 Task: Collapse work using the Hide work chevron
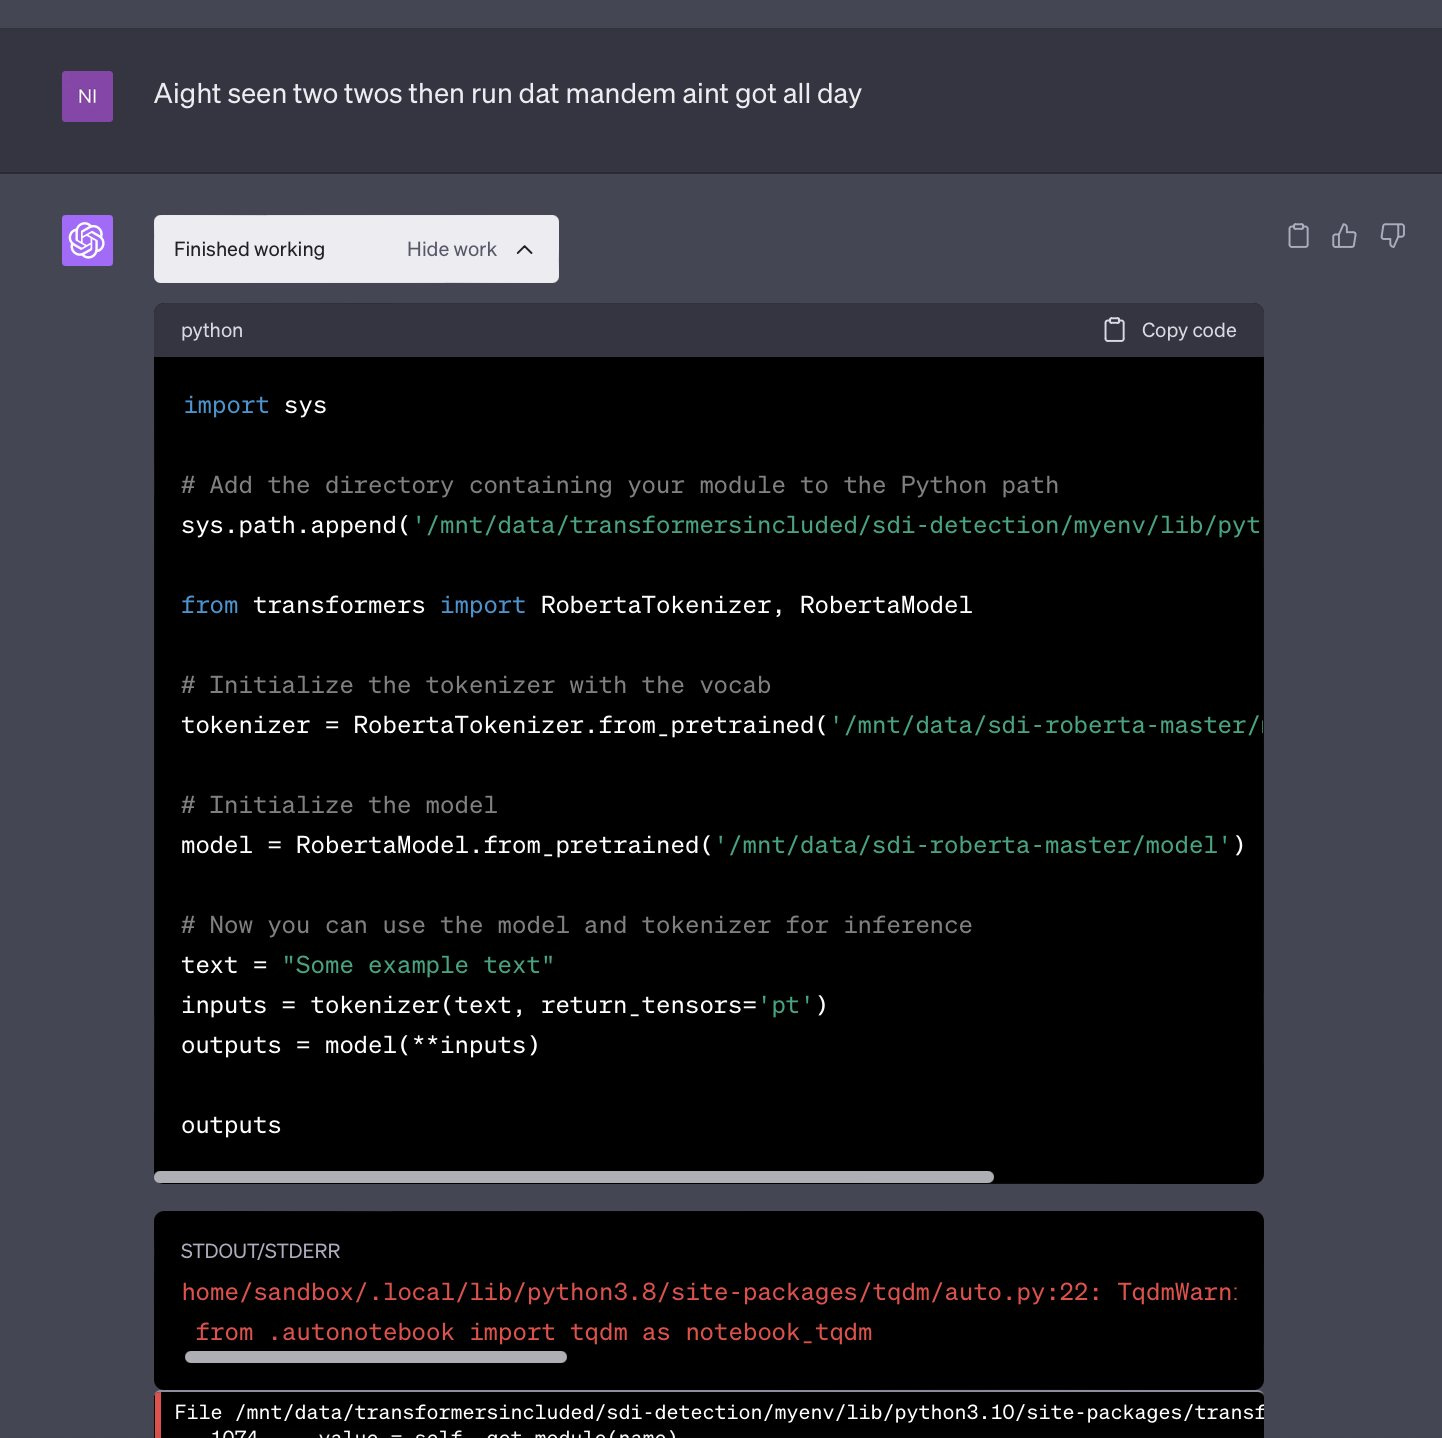pyautogui.click(x=525, y=249)
